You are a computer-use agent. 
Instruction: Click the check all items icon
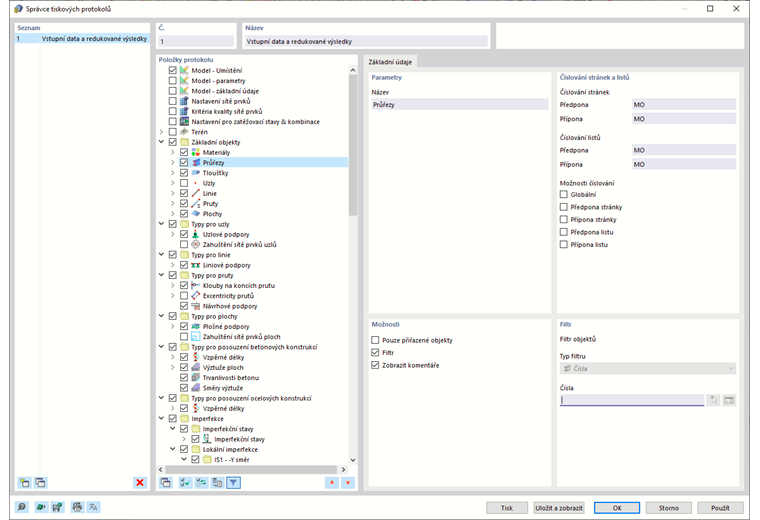tap(185, 482)
